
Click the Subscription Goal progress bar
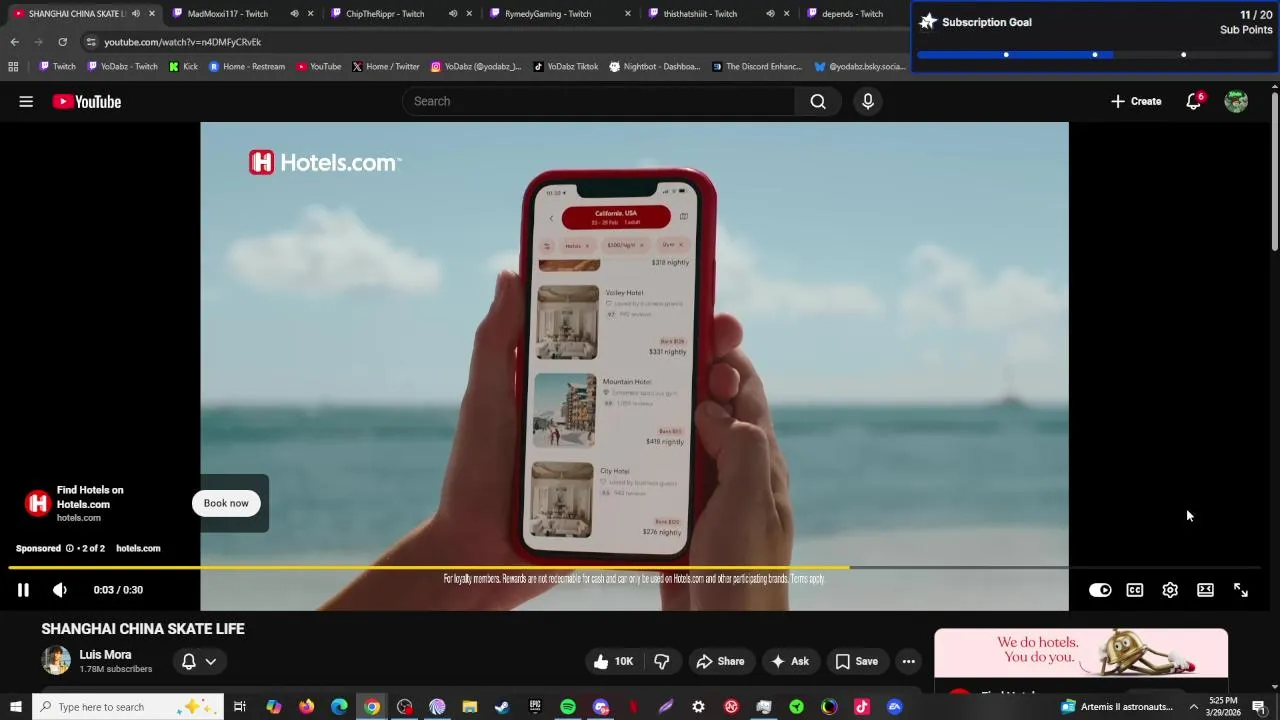(1094, 55)
